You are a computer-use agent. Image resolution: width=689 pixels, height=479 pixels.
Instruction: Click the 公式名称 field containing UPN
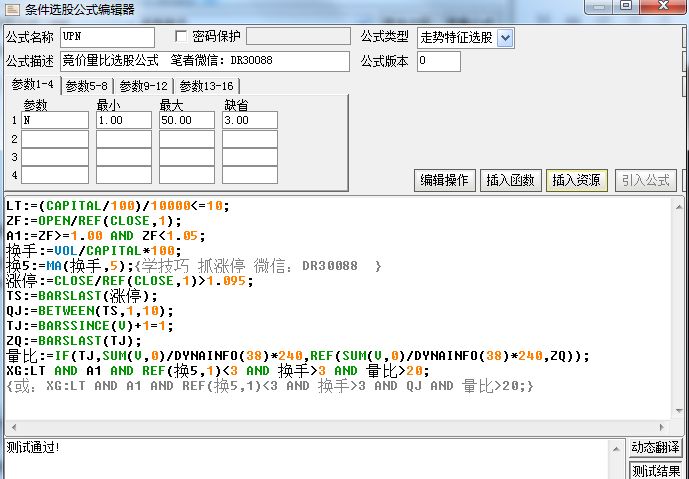[108, 37]
